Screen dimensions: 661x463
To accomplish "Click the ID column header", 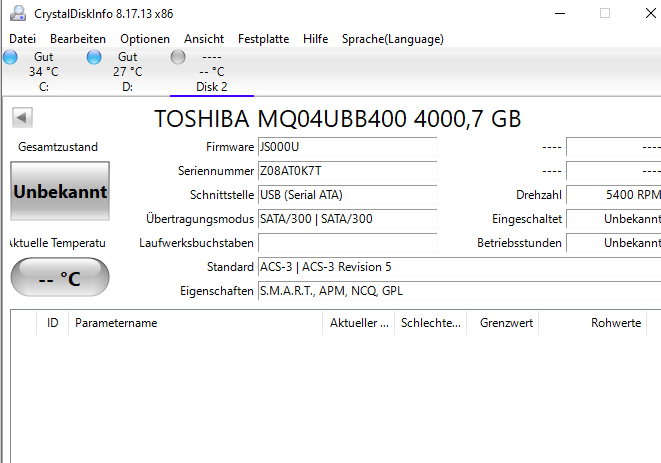I will pyautogui.click(x=52, y=323).
